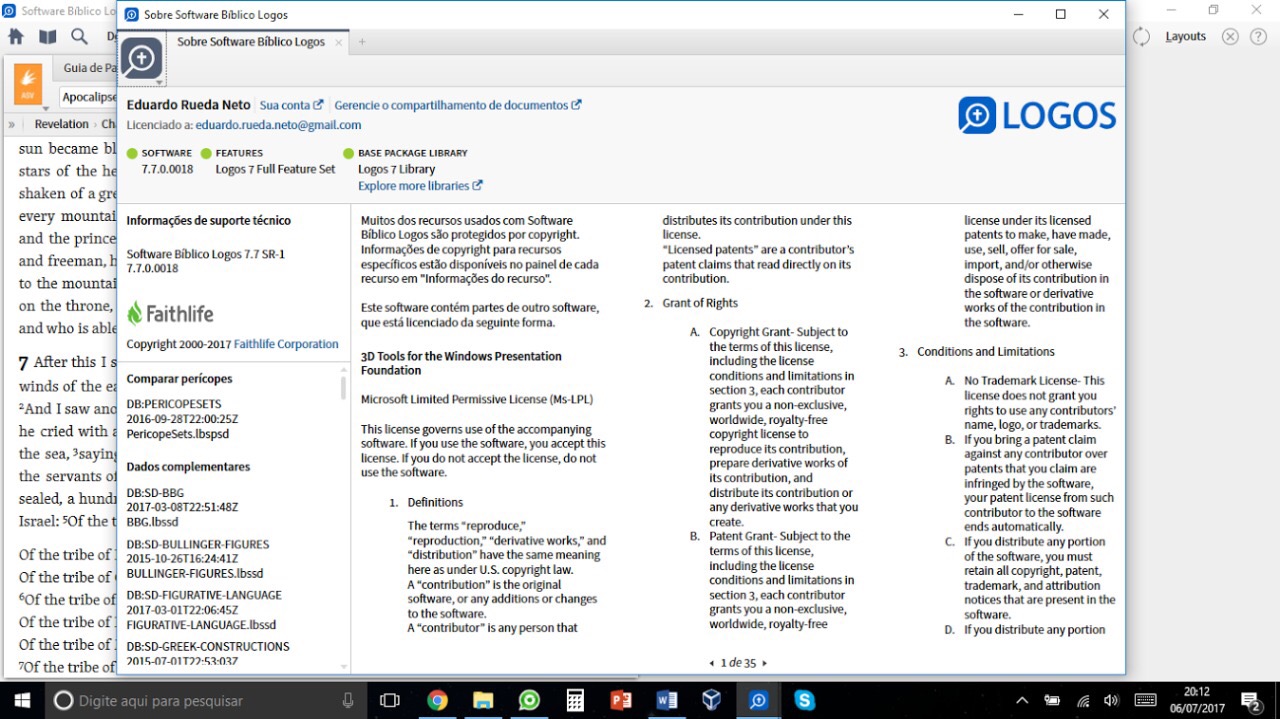1280x719 pixels.
Task: Click the search magnifier icon
Action: point(80,37)
